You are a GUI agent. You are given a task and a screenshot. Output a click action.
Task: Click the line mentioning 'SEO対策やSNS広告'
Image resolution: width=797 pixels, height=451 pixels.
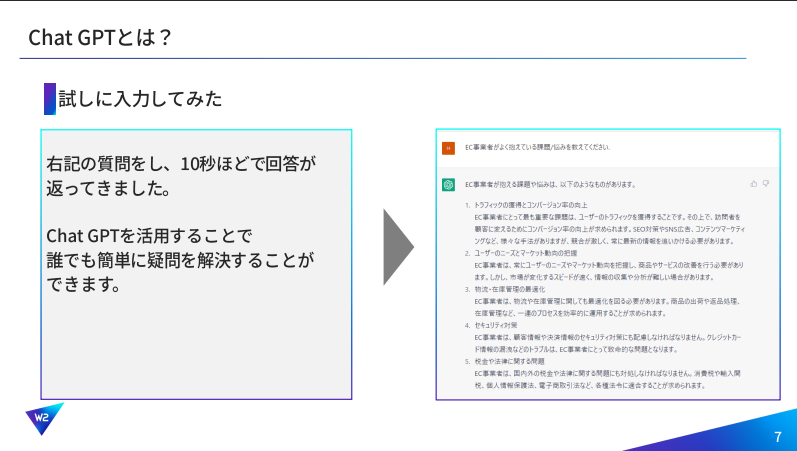coord(609,229)
